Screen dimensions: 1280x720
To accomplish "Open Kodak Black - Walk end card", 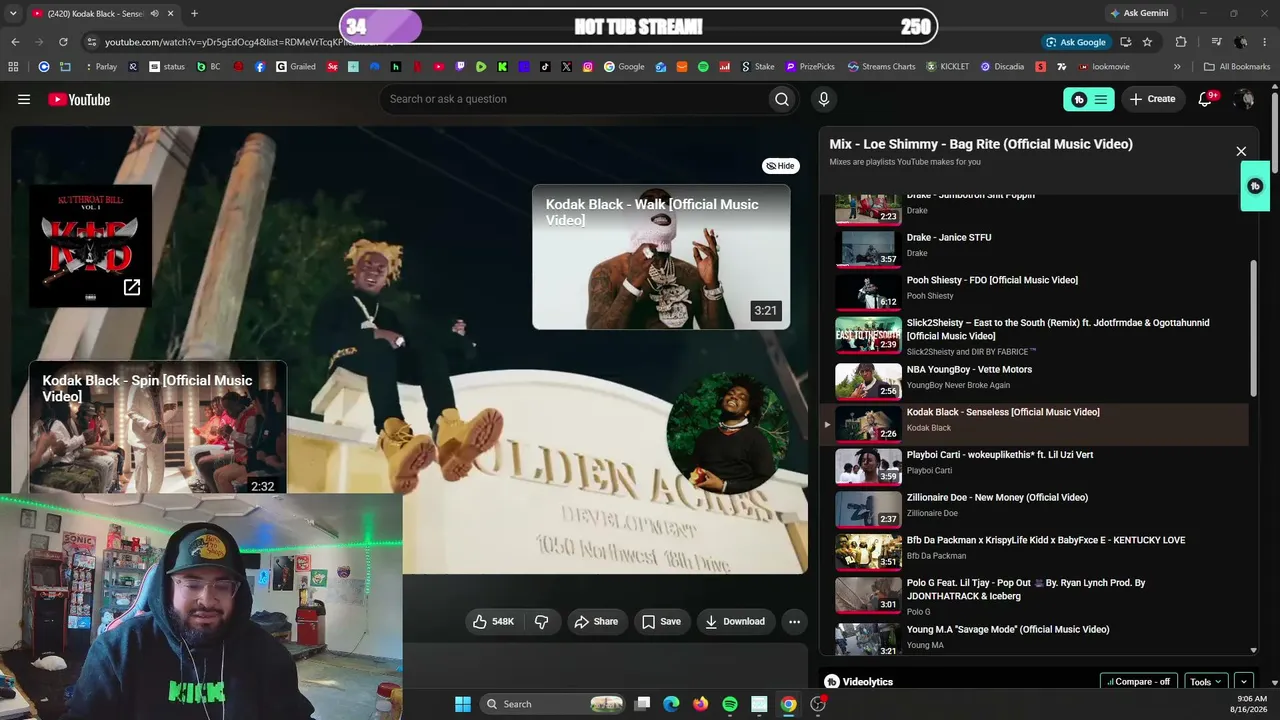I will pyautogui.click(x=661, y=256).
